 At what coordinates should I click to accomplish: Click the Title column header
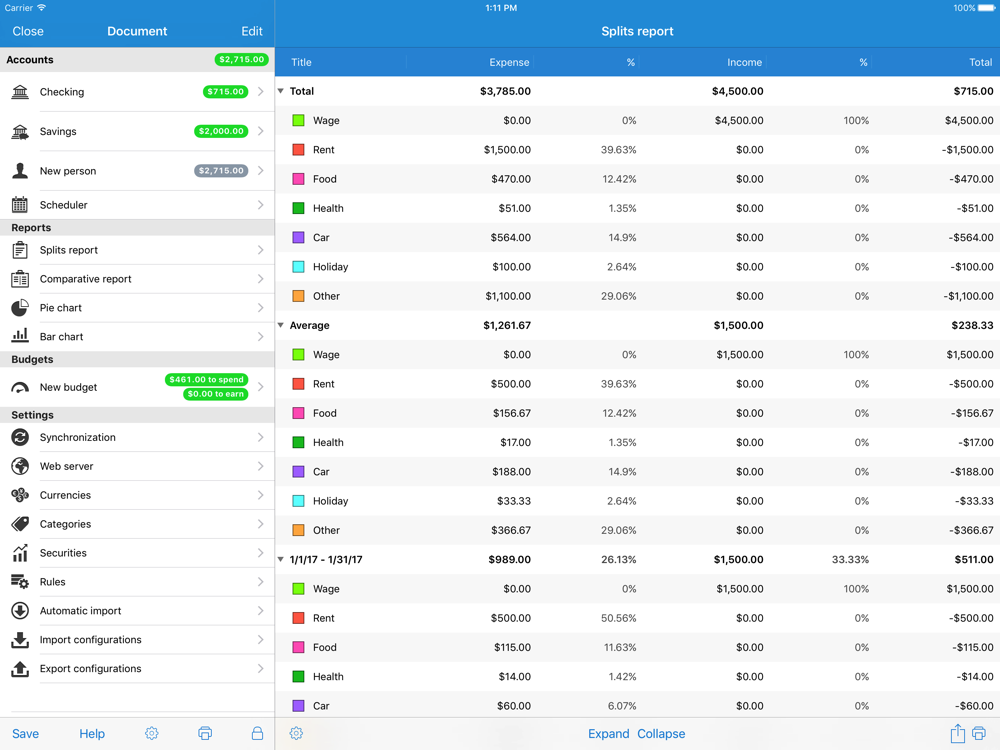[301, 62]
